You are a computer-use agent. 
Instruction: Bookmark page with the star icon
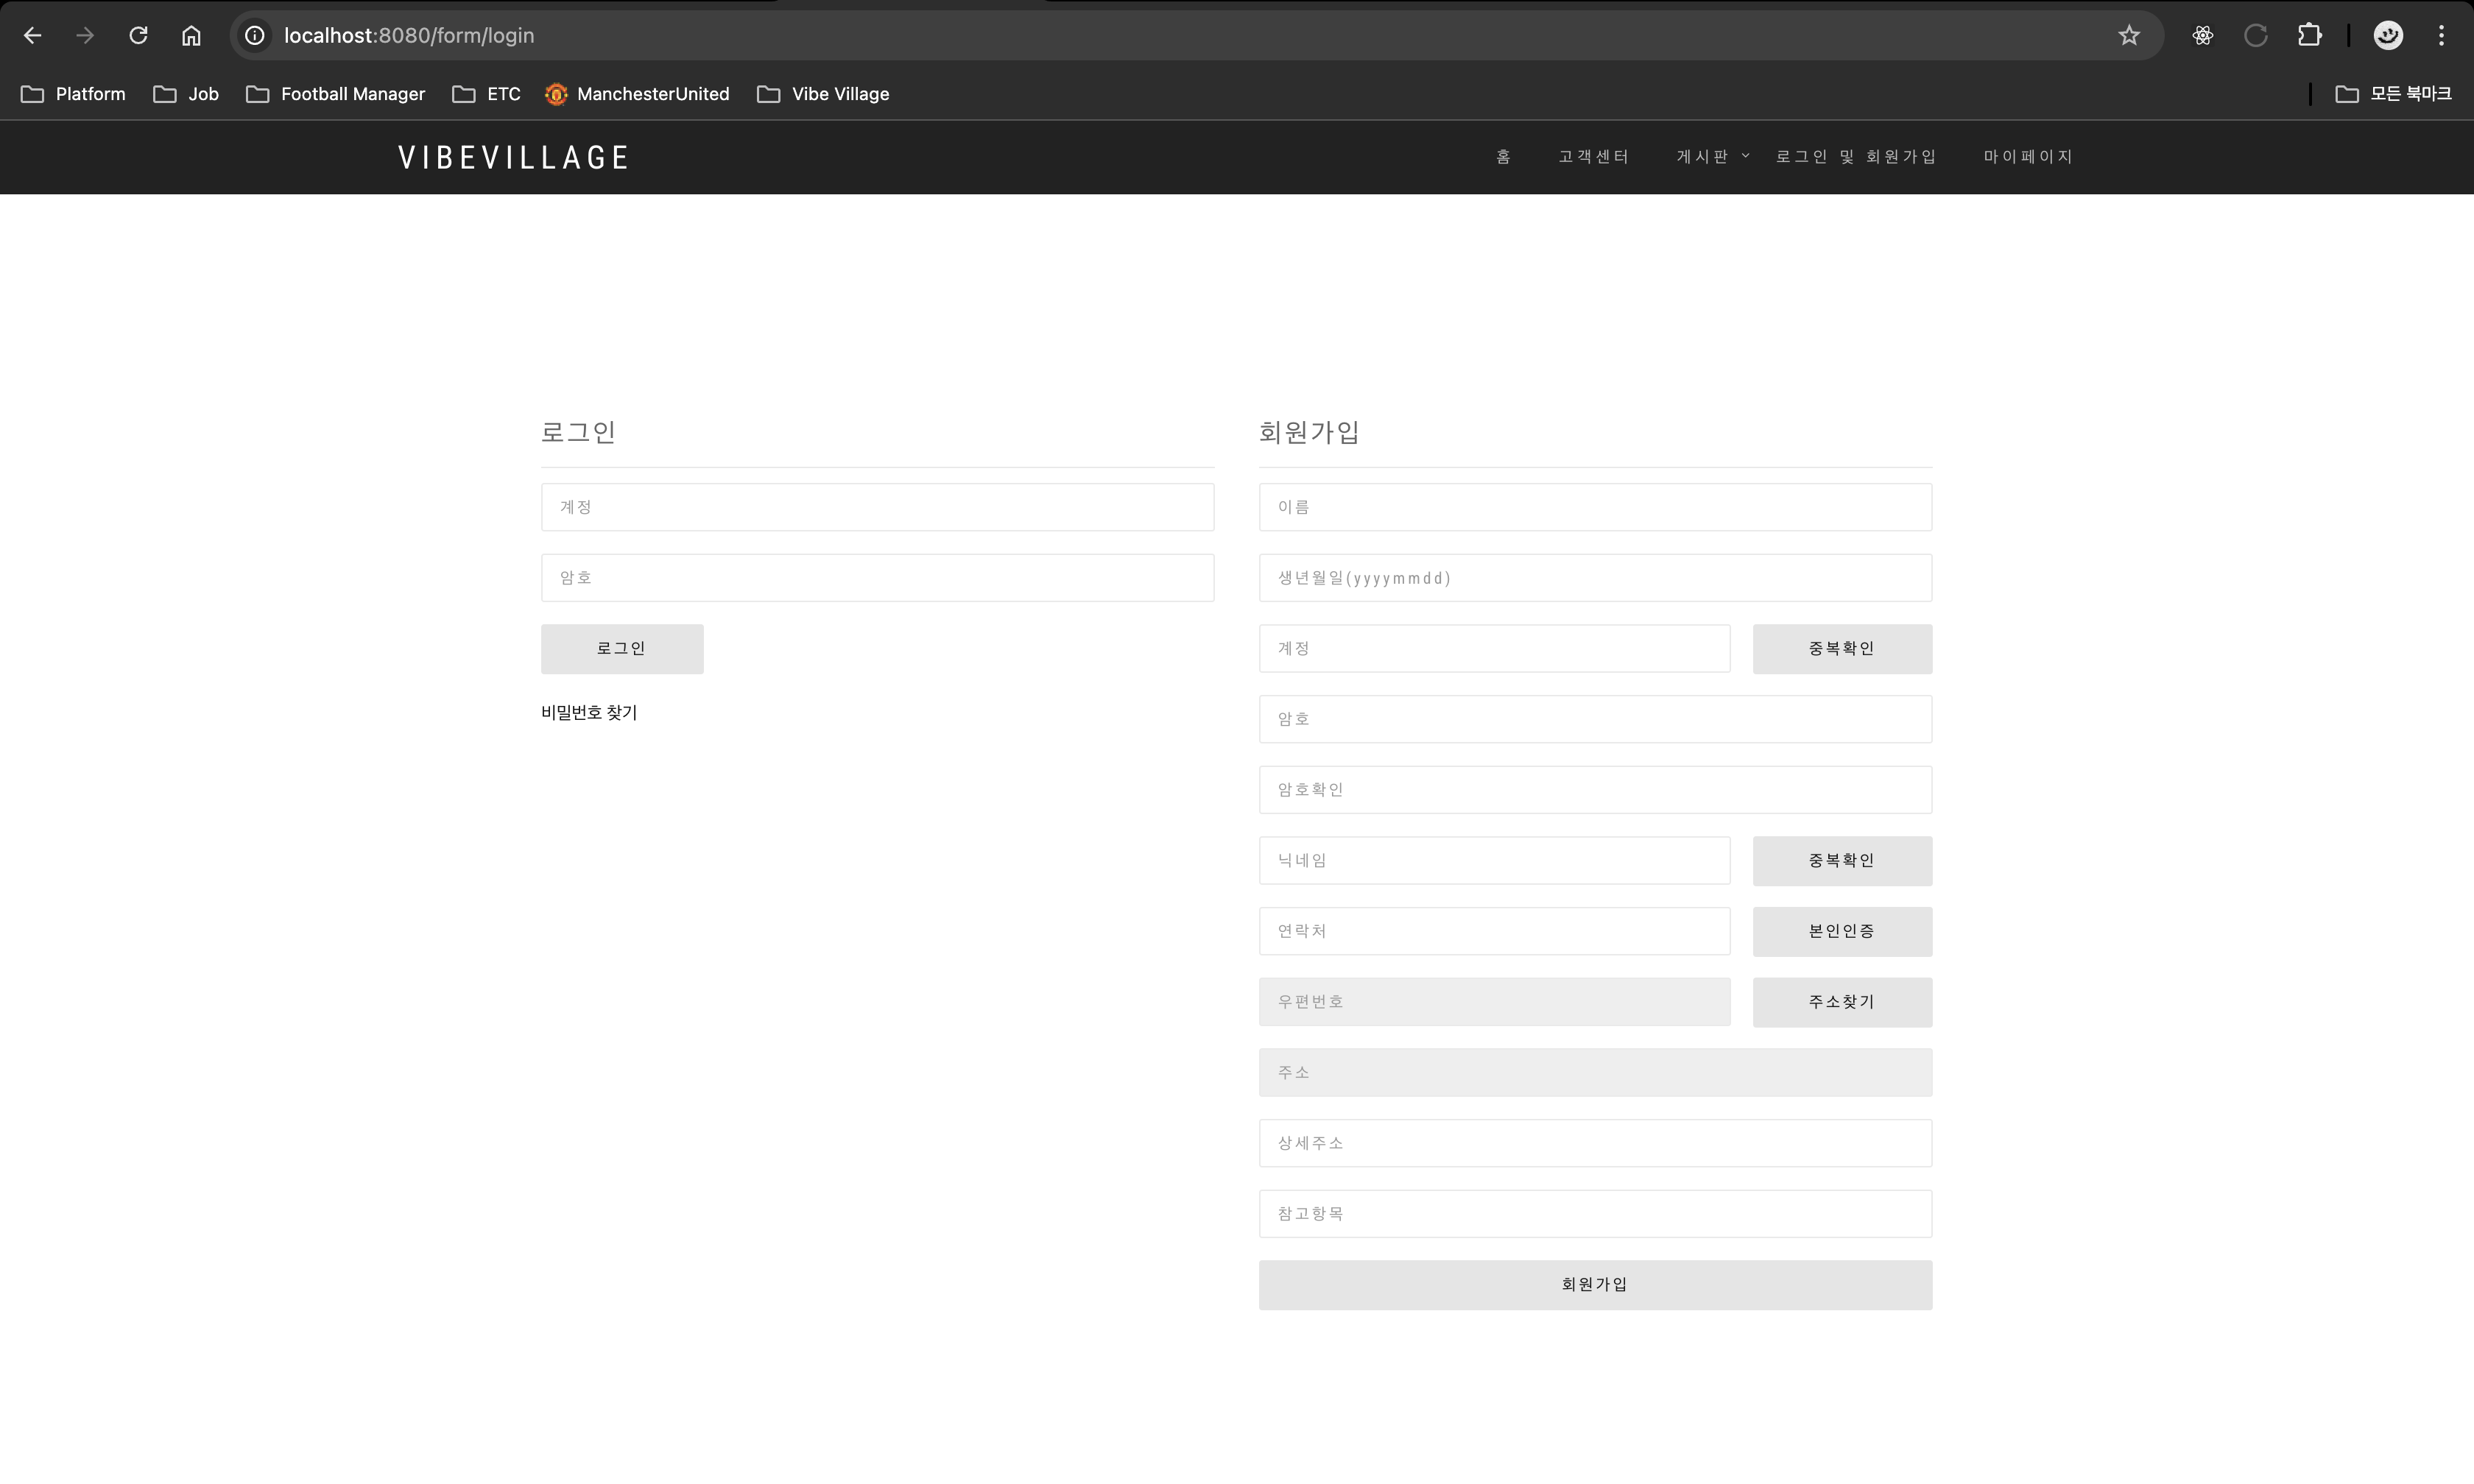[2128, 36]
